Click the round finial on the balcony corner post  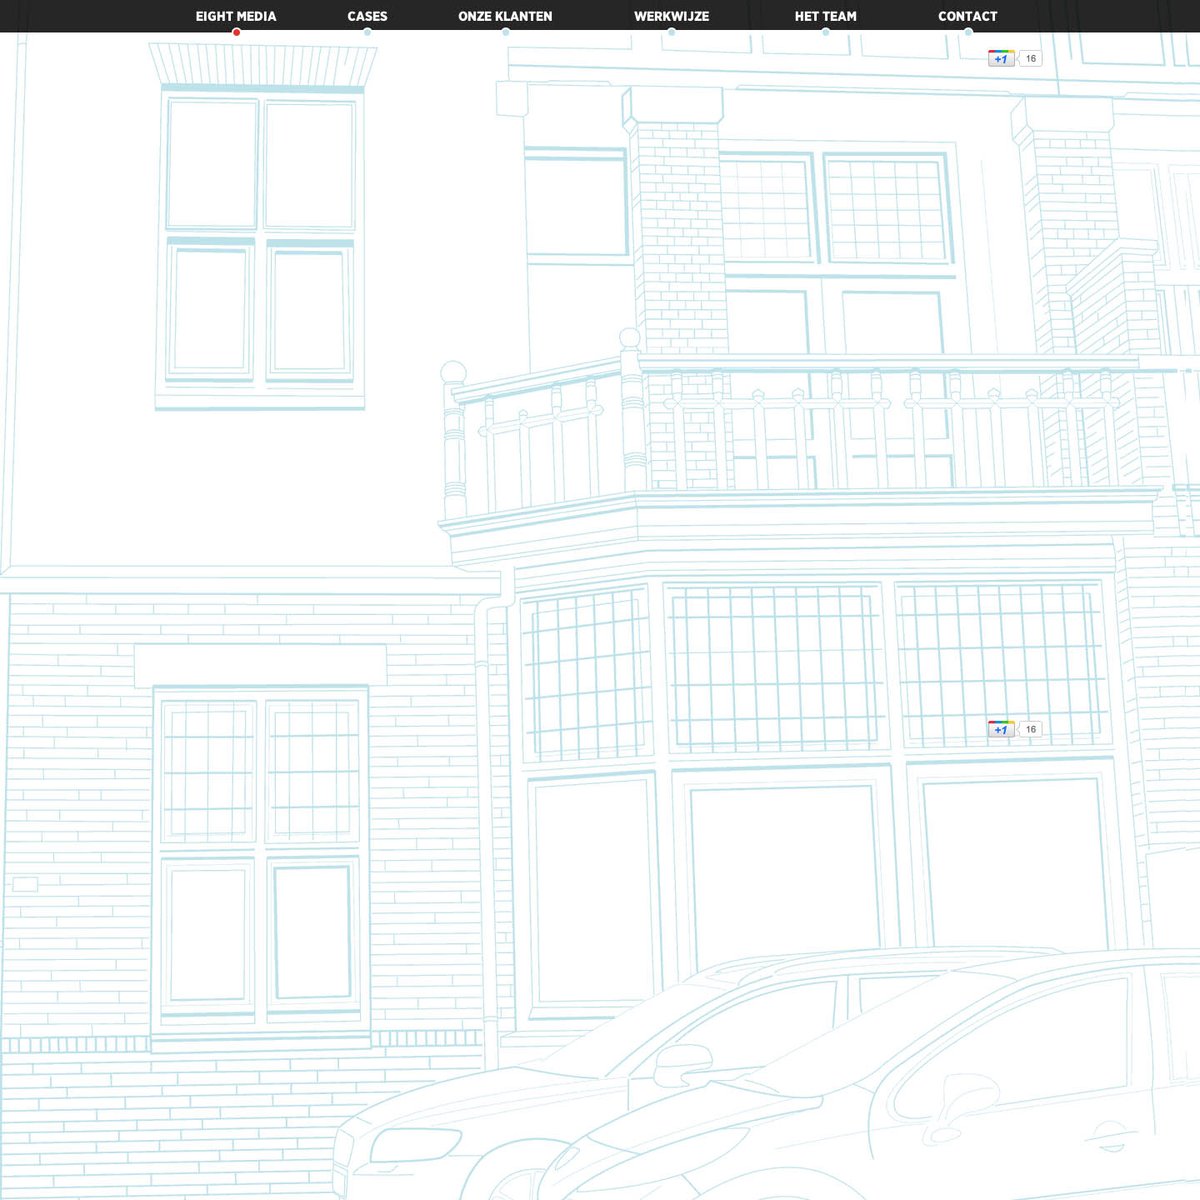(453, 374)
